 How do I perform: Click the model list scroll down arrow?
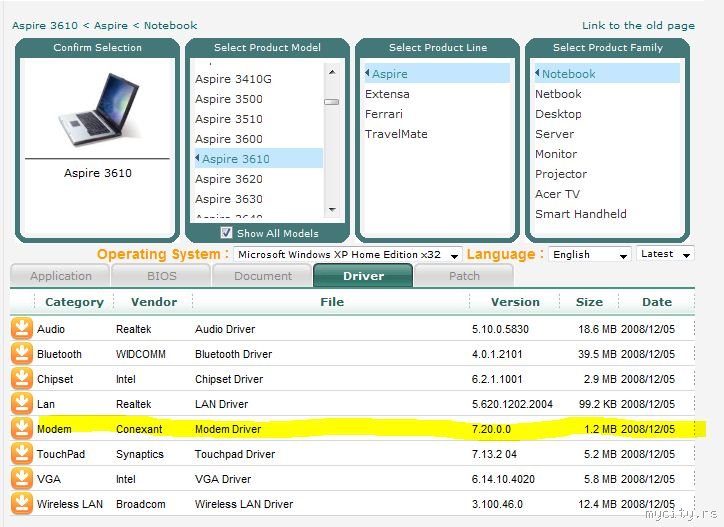point(332,210)
